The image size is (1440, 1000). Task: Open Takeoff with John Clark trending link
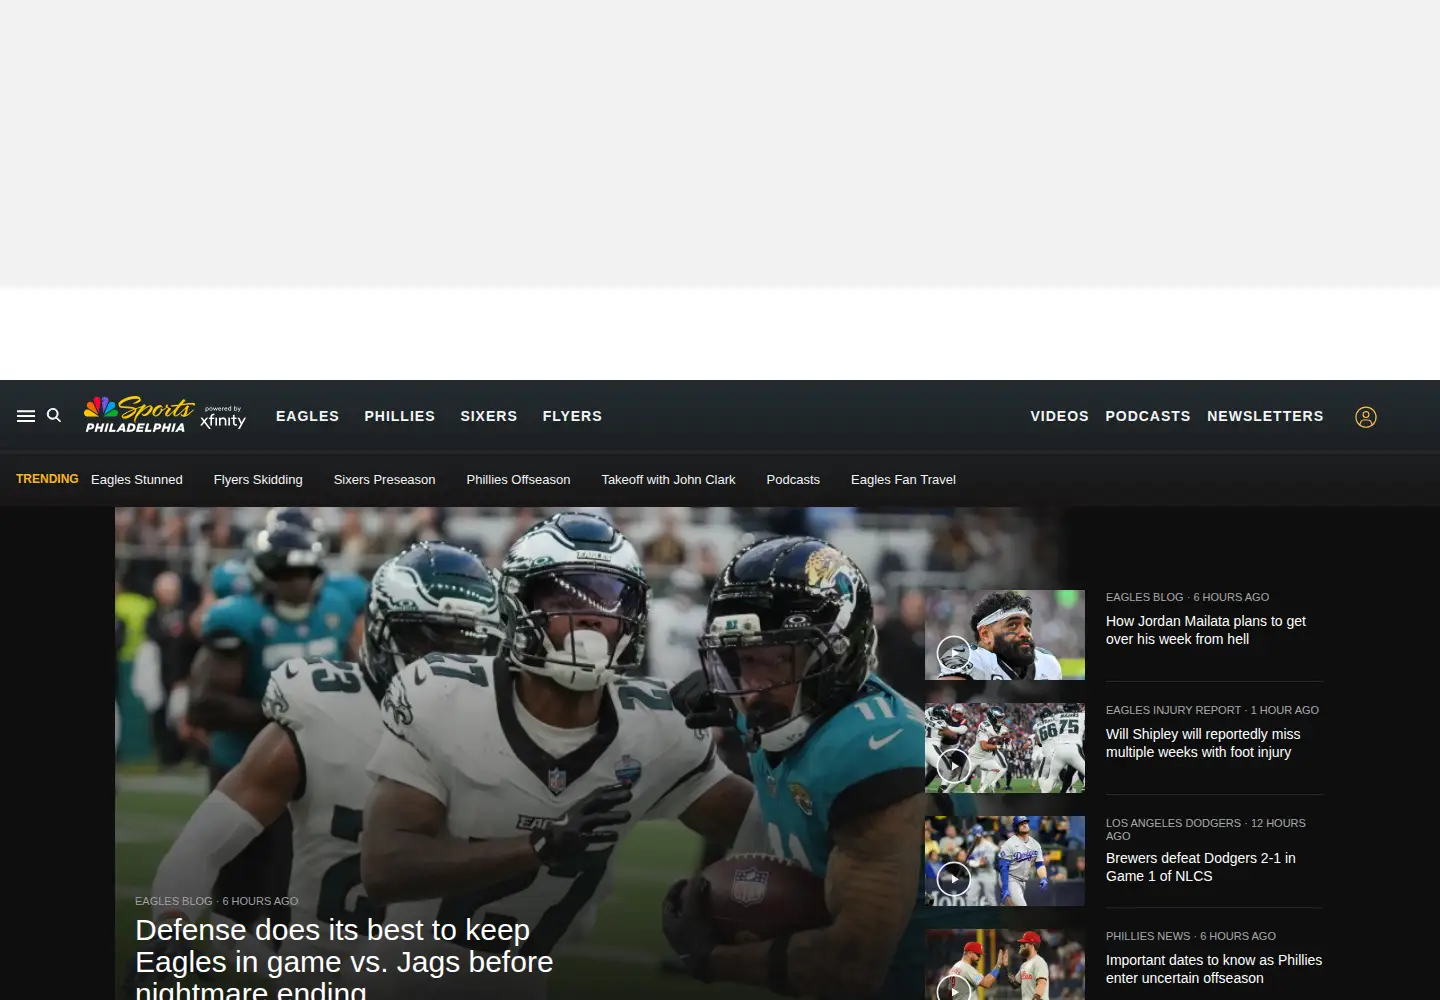coord(668,480)
